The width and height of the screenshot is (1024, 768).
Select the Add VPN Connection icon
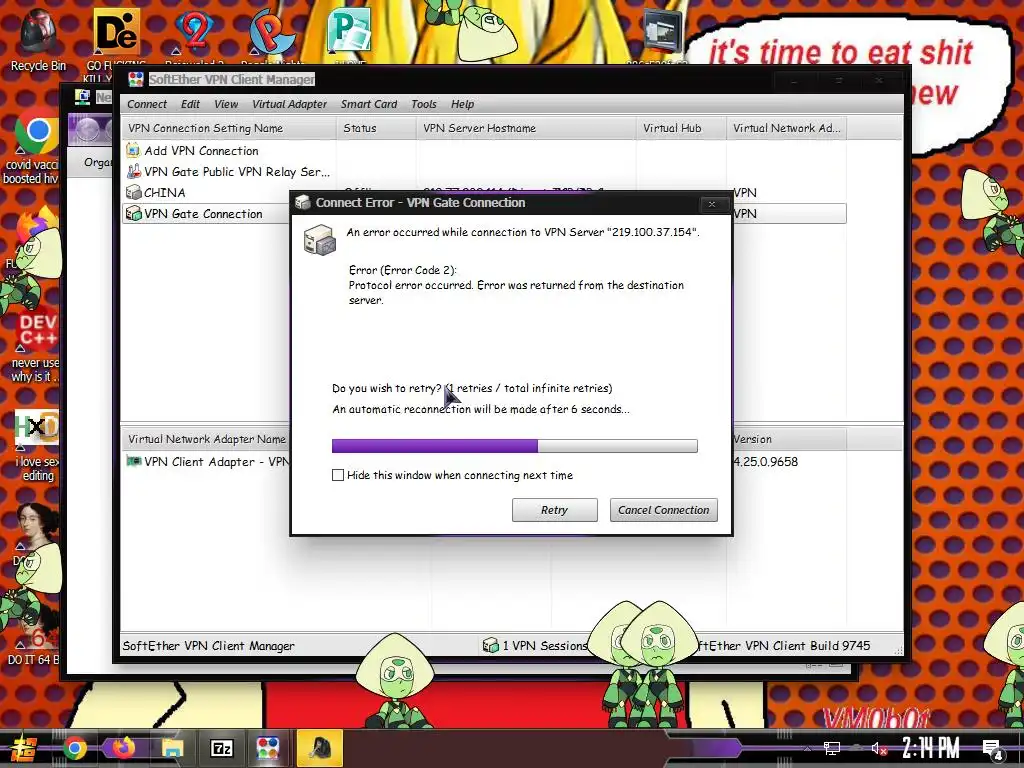[133, 151]
